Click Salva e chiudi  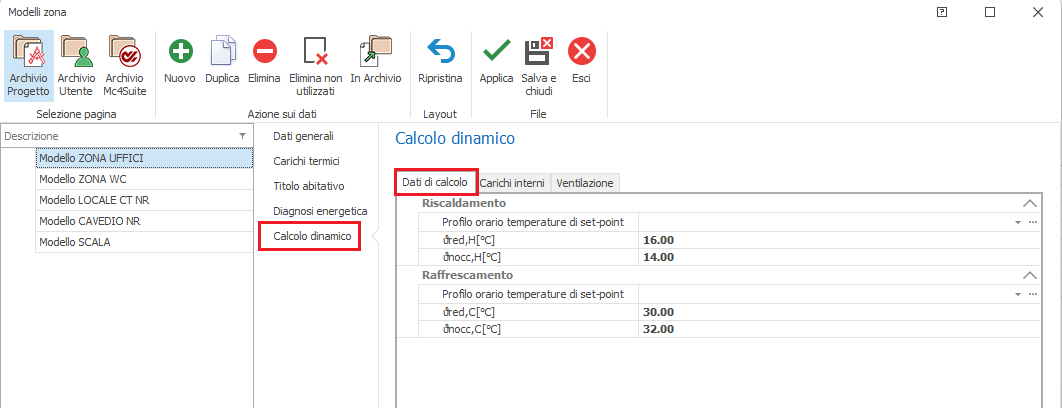(538, 52)
